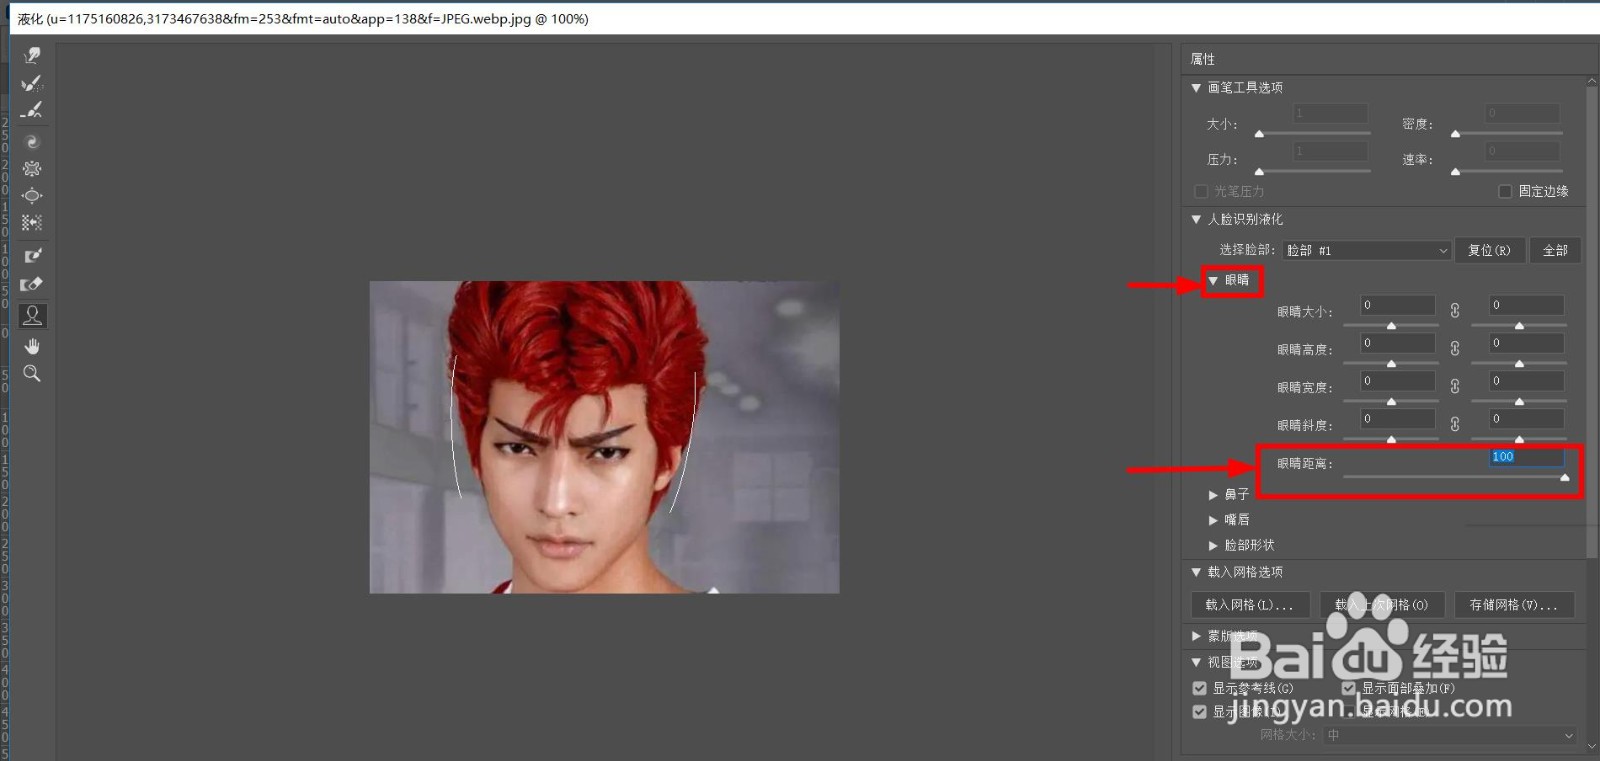
Task: Click the right 眼睛大小 slider handle
Action: [1519, 326]
